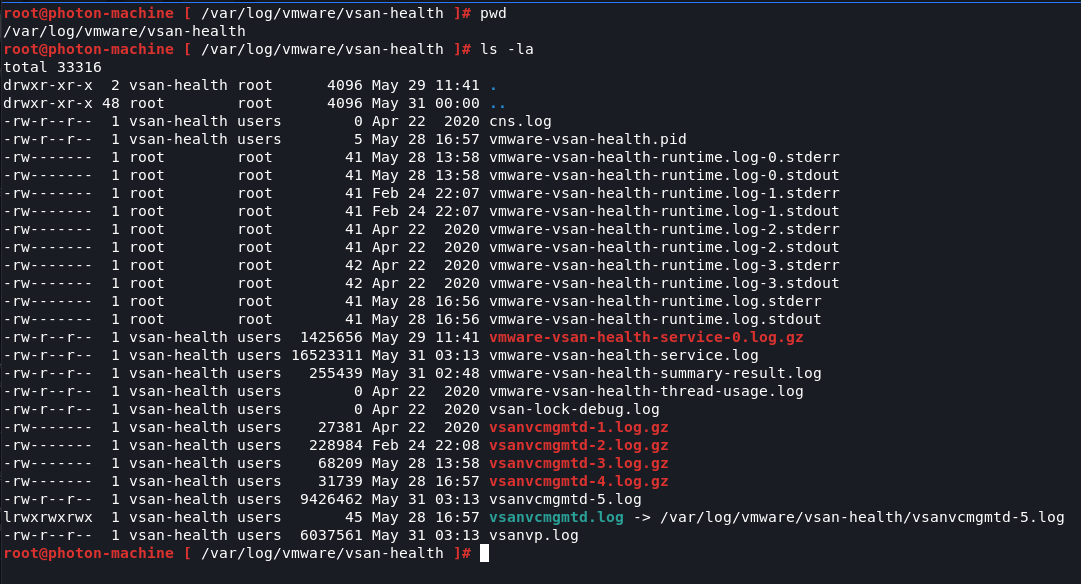Click vmware-vsan-health-runtime.log-0.stdout filename

[664, 175]
